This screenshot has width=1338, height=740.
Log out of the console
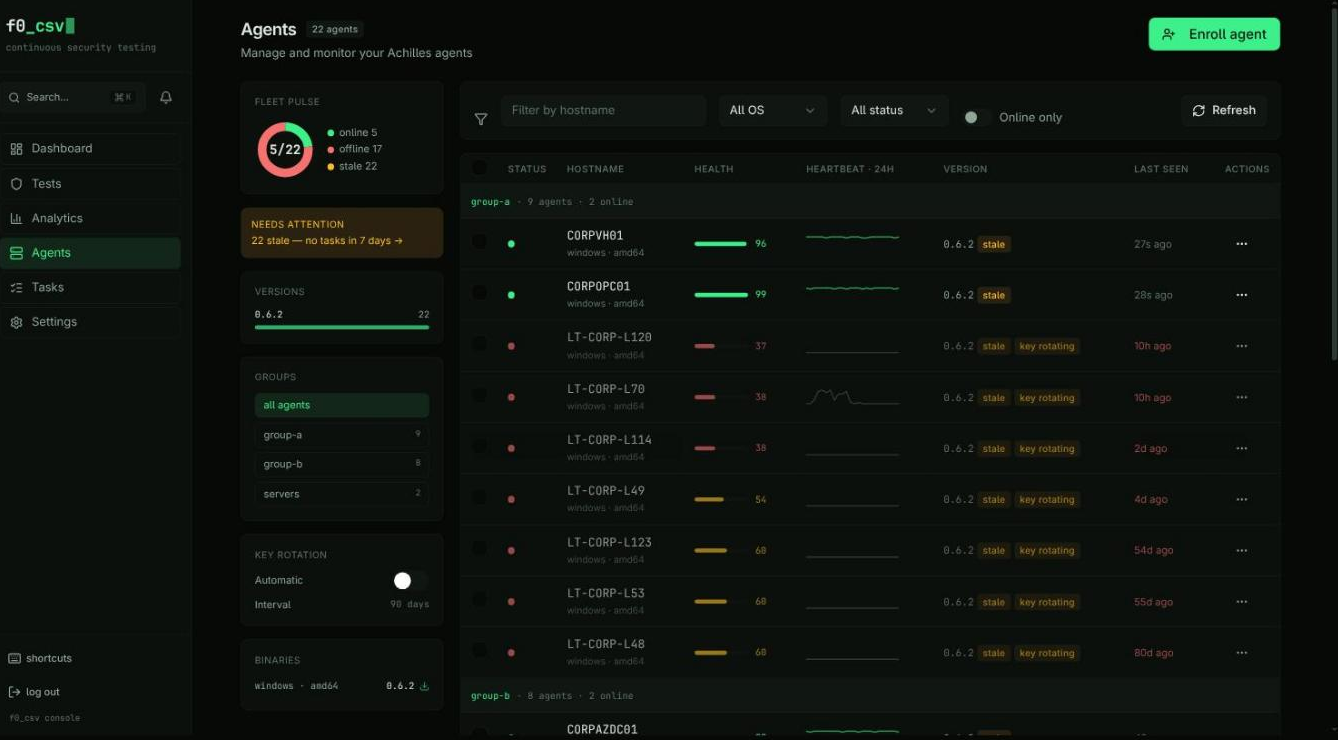(x=34, y=692)
